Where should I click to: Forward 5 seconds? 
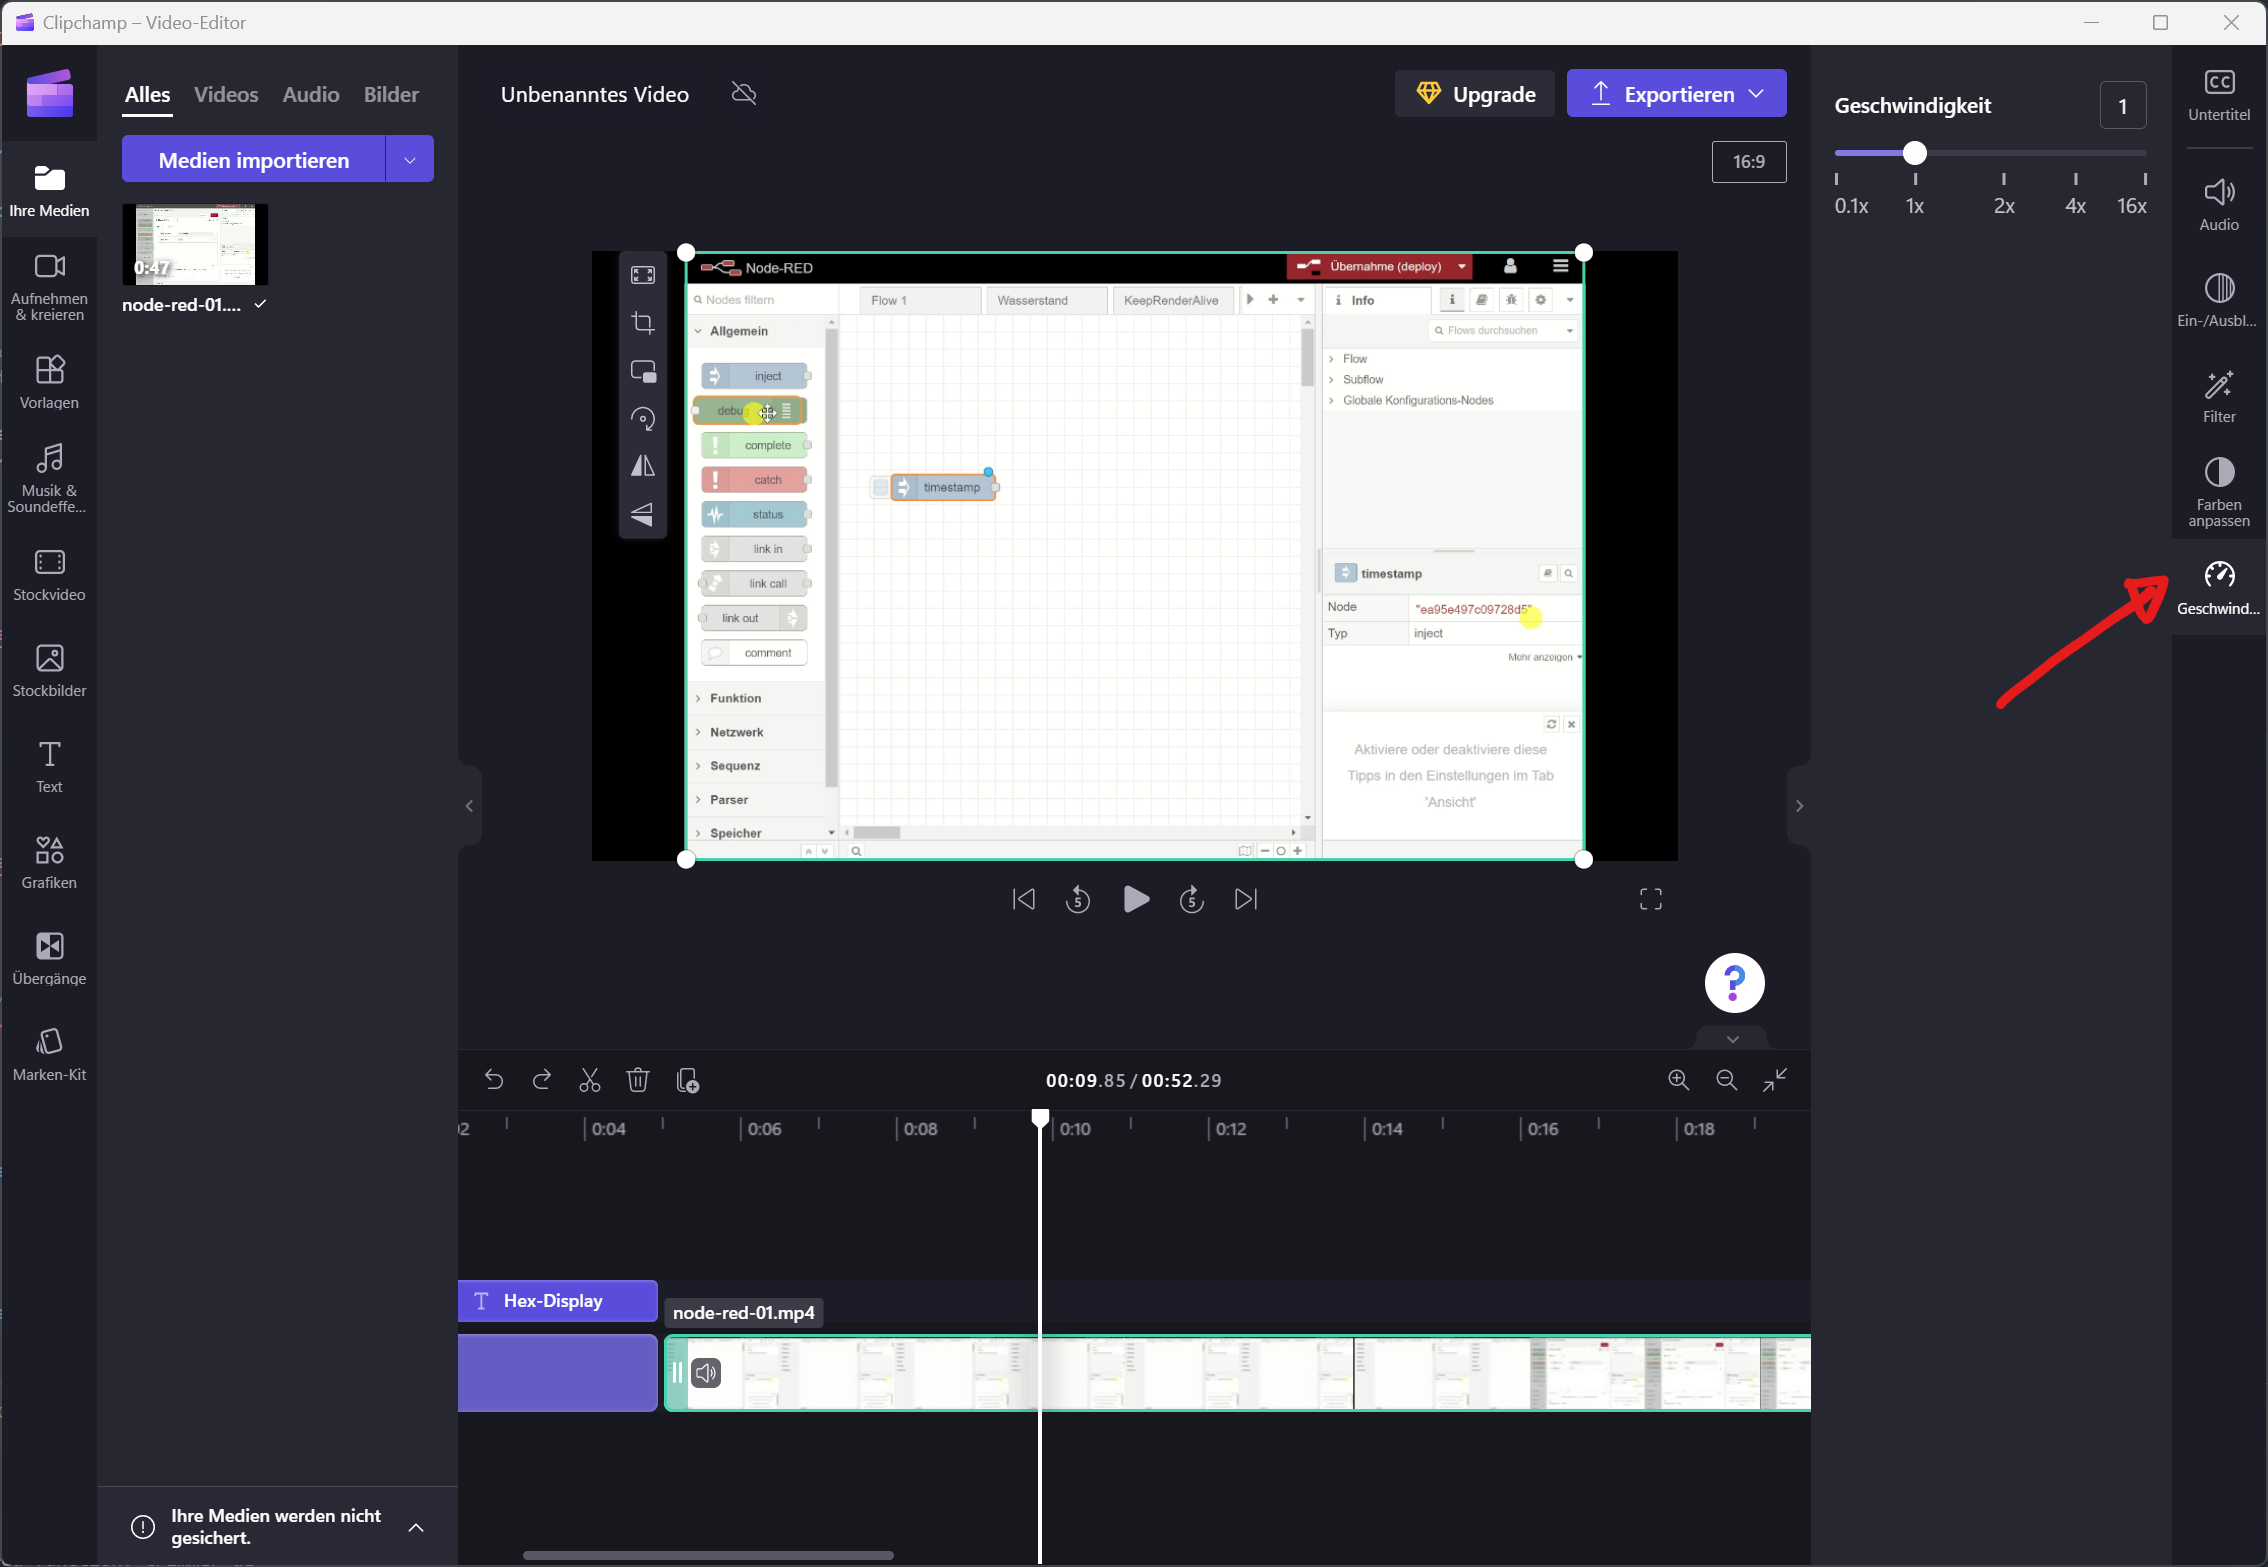tap(1191, 899)
